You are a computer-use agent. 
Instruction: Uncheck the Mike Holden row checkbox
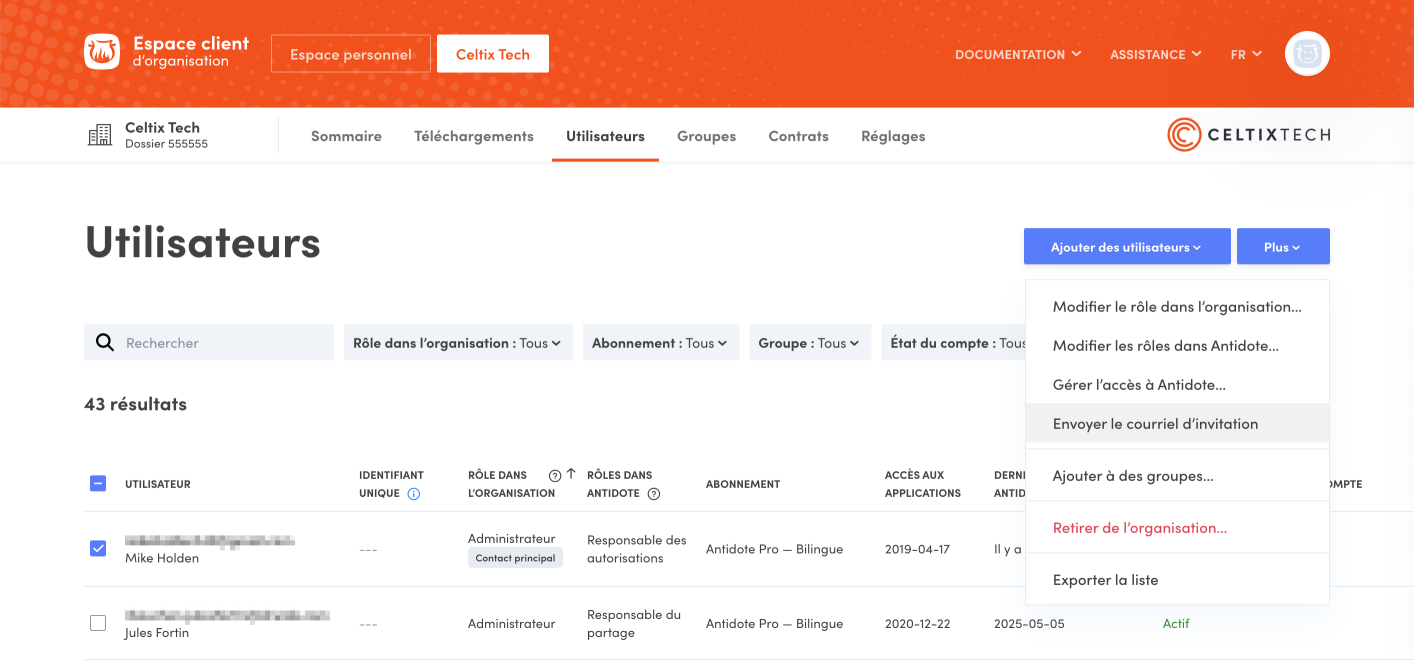point(98,548)
